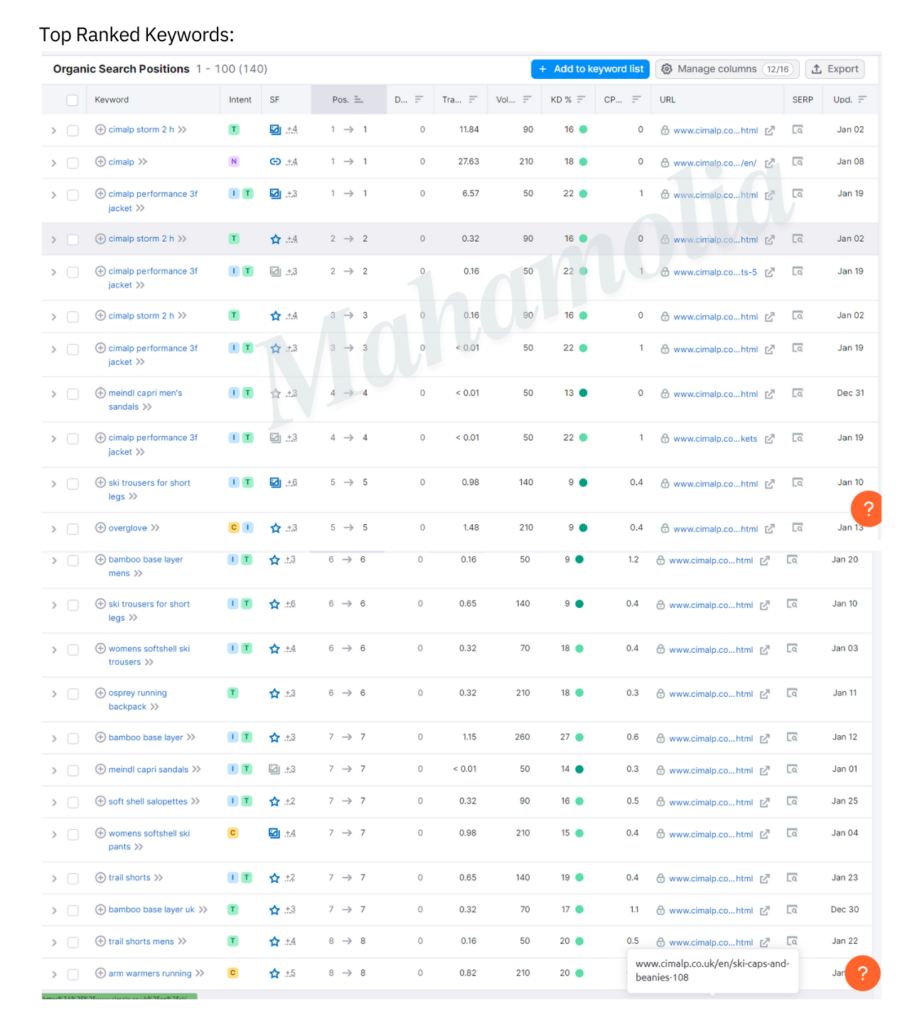Check the trail shorts mens checkbox
This screenshot has height=1024, width=912.
click(x=73, y=942)
